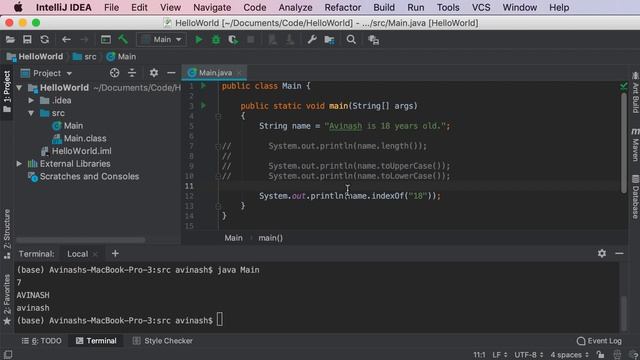Open the Terminal tool window tab

pos(96,341)
